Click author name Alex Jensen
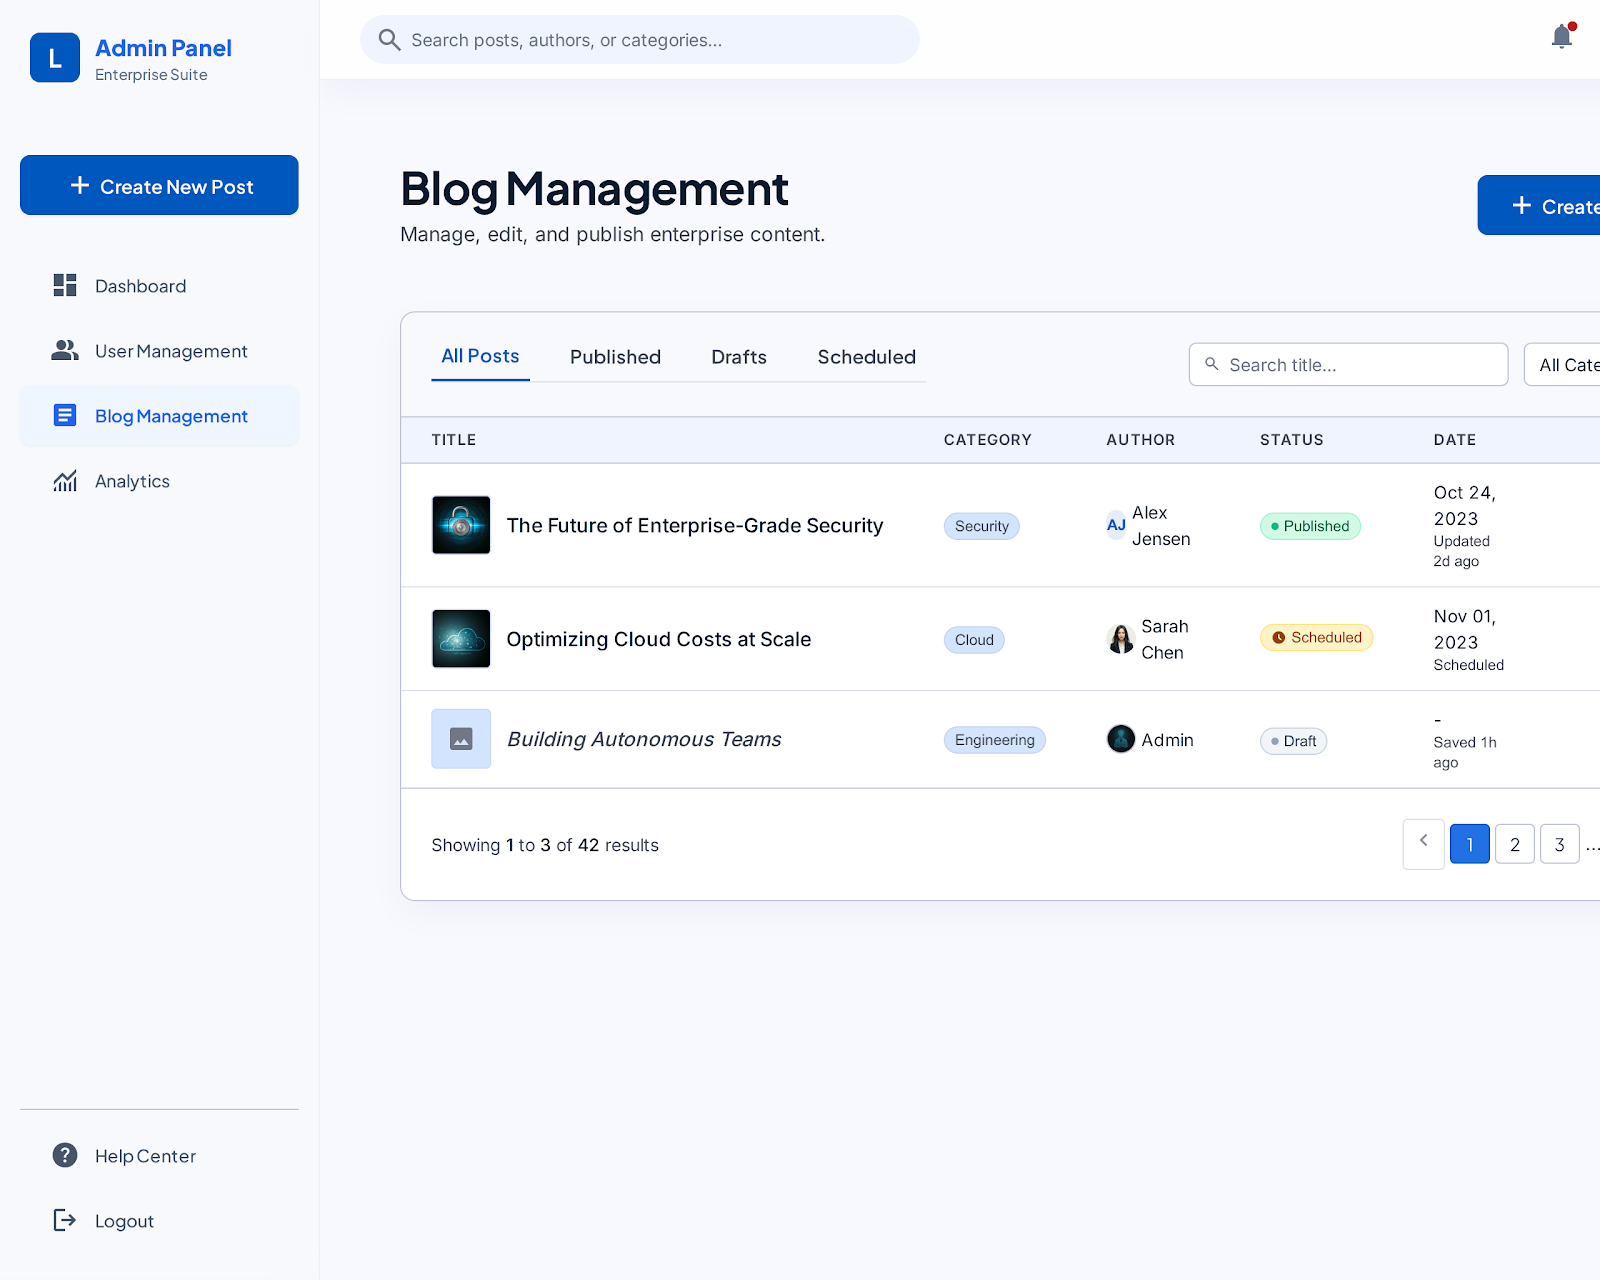The height and width of the screenshot is (1280, 1600). [x=1161, y=525]
